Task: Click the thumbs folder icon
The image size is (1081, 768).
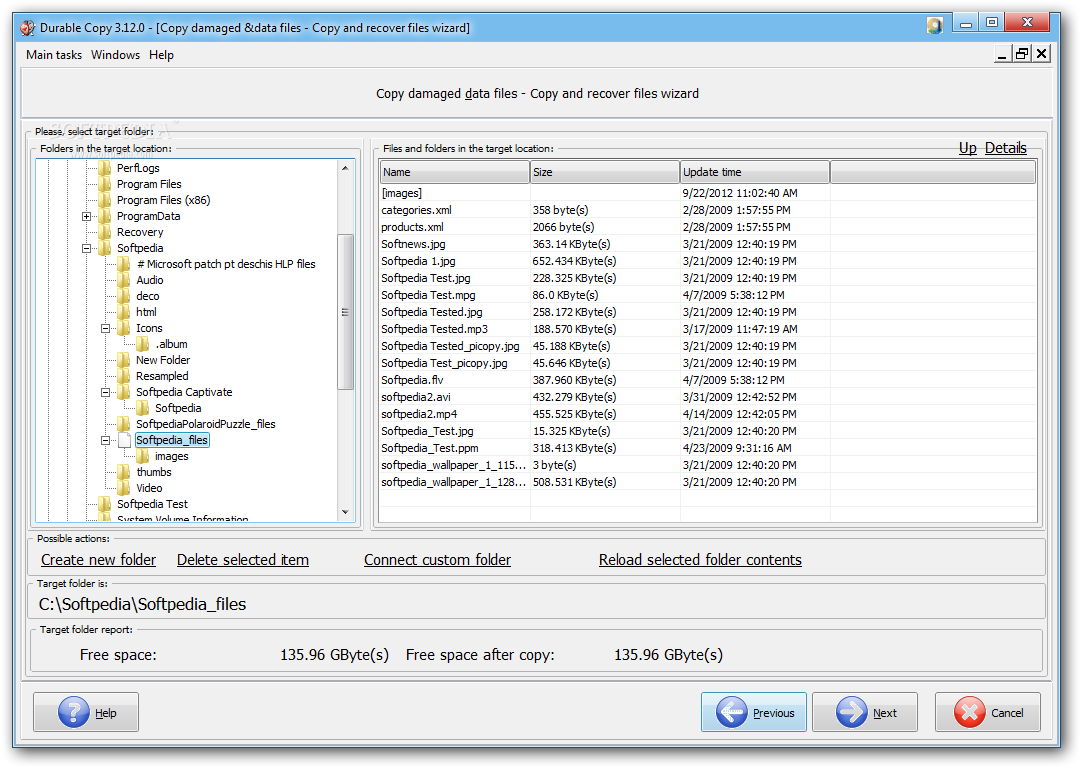Action: point(124,472)
